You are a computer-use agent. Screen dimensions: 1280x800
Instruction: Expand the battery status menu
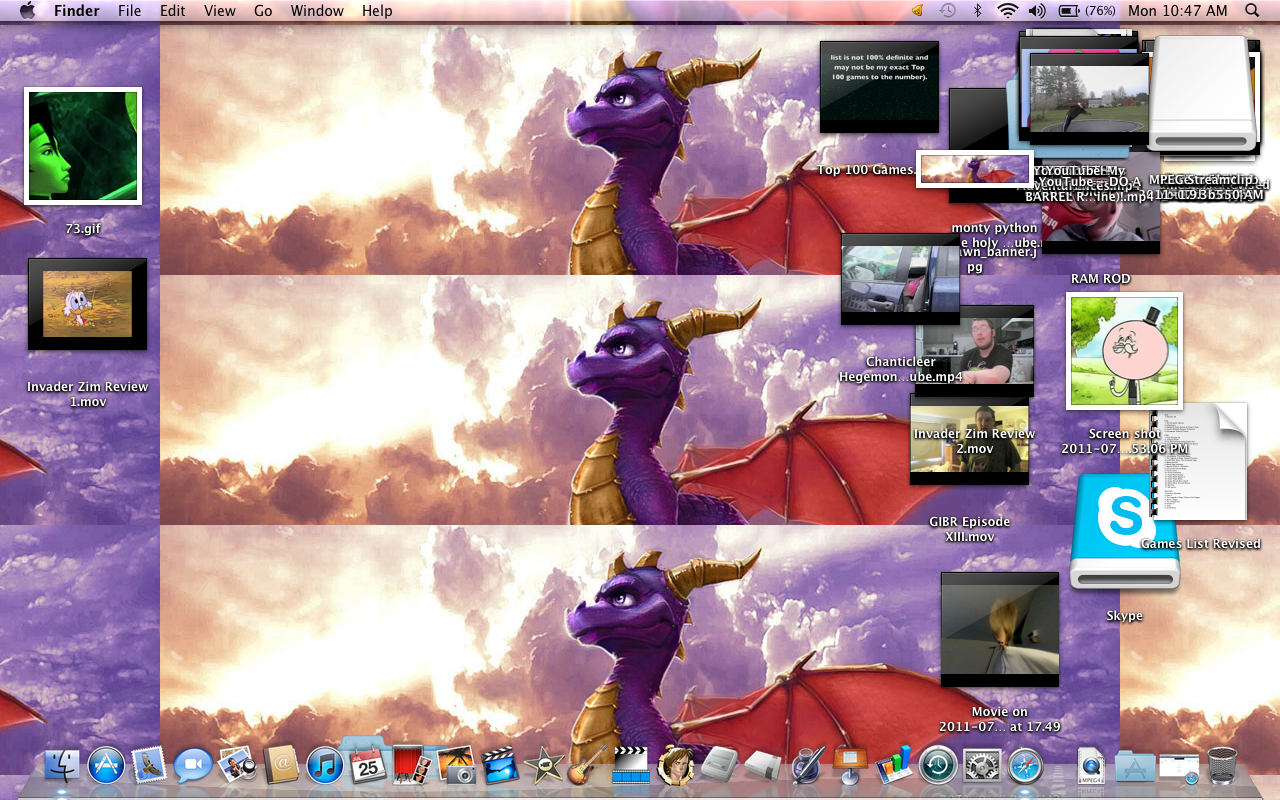point(1086,11)
